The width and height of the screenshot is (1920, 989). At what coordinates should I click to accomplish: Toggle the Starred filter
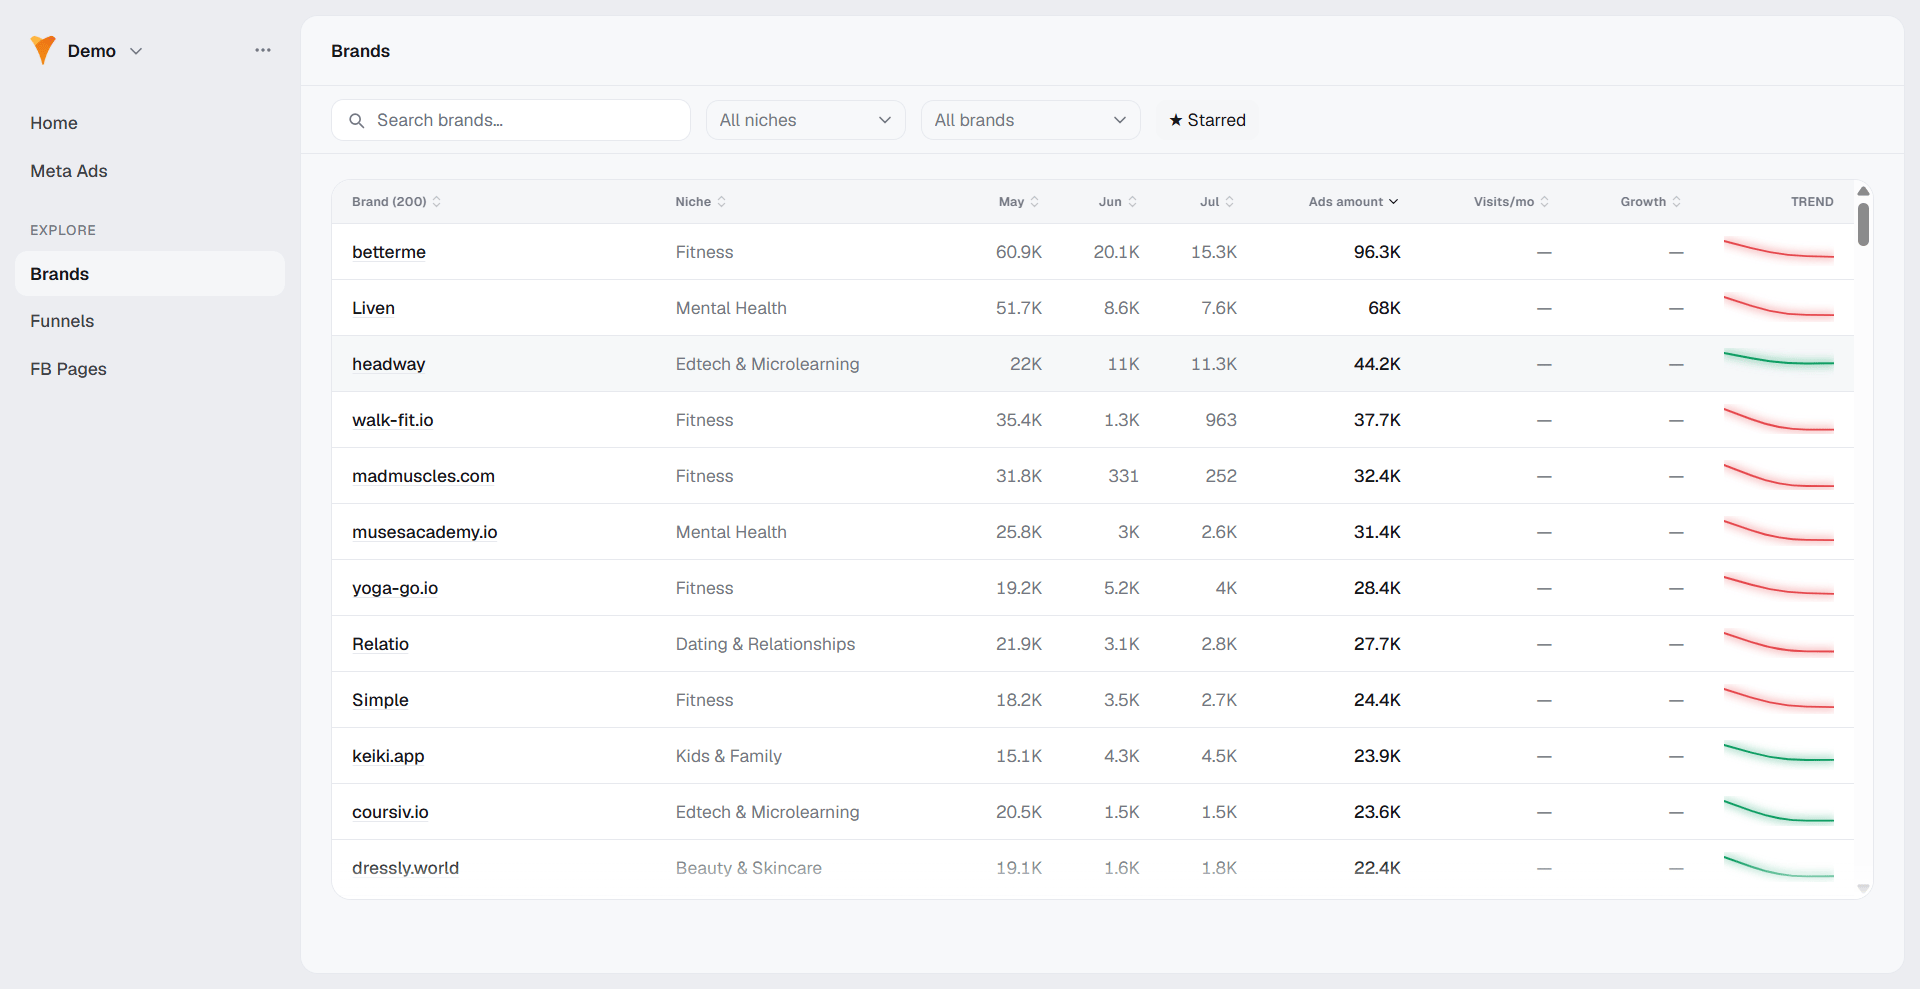(x=1207, y=120)
